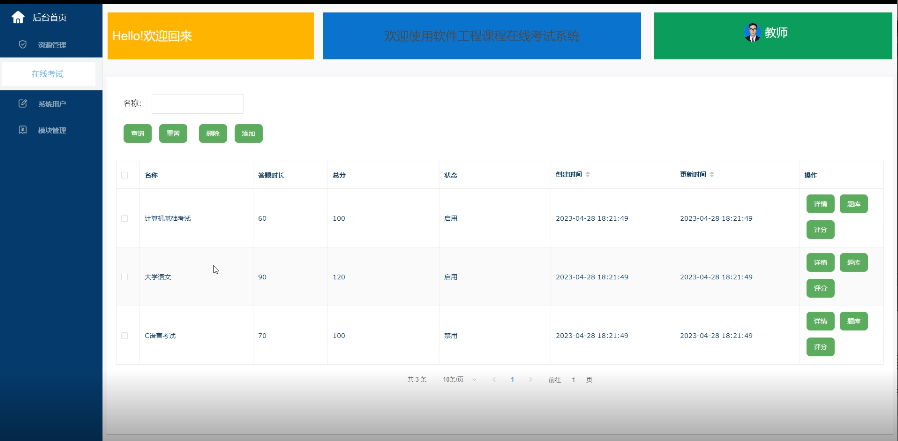Click the total score value 120
The height and width of the screenshot is (441, 898).
point(339,277)
